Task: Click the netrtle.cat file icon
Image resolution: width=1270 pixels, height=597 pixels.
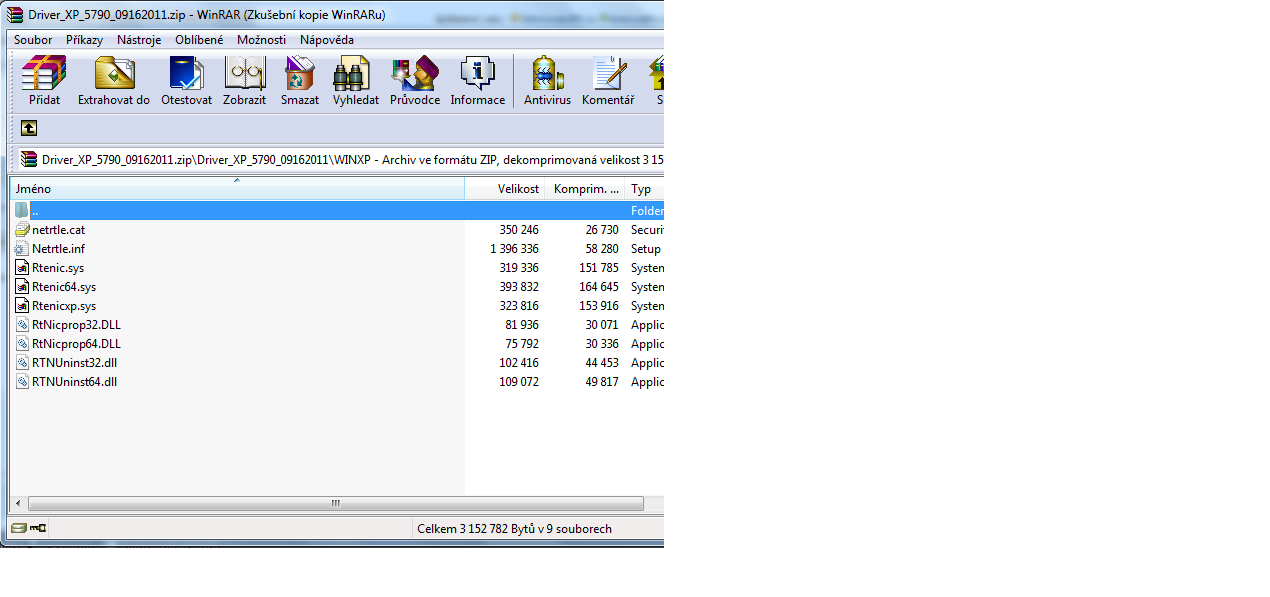Action: 23,230
